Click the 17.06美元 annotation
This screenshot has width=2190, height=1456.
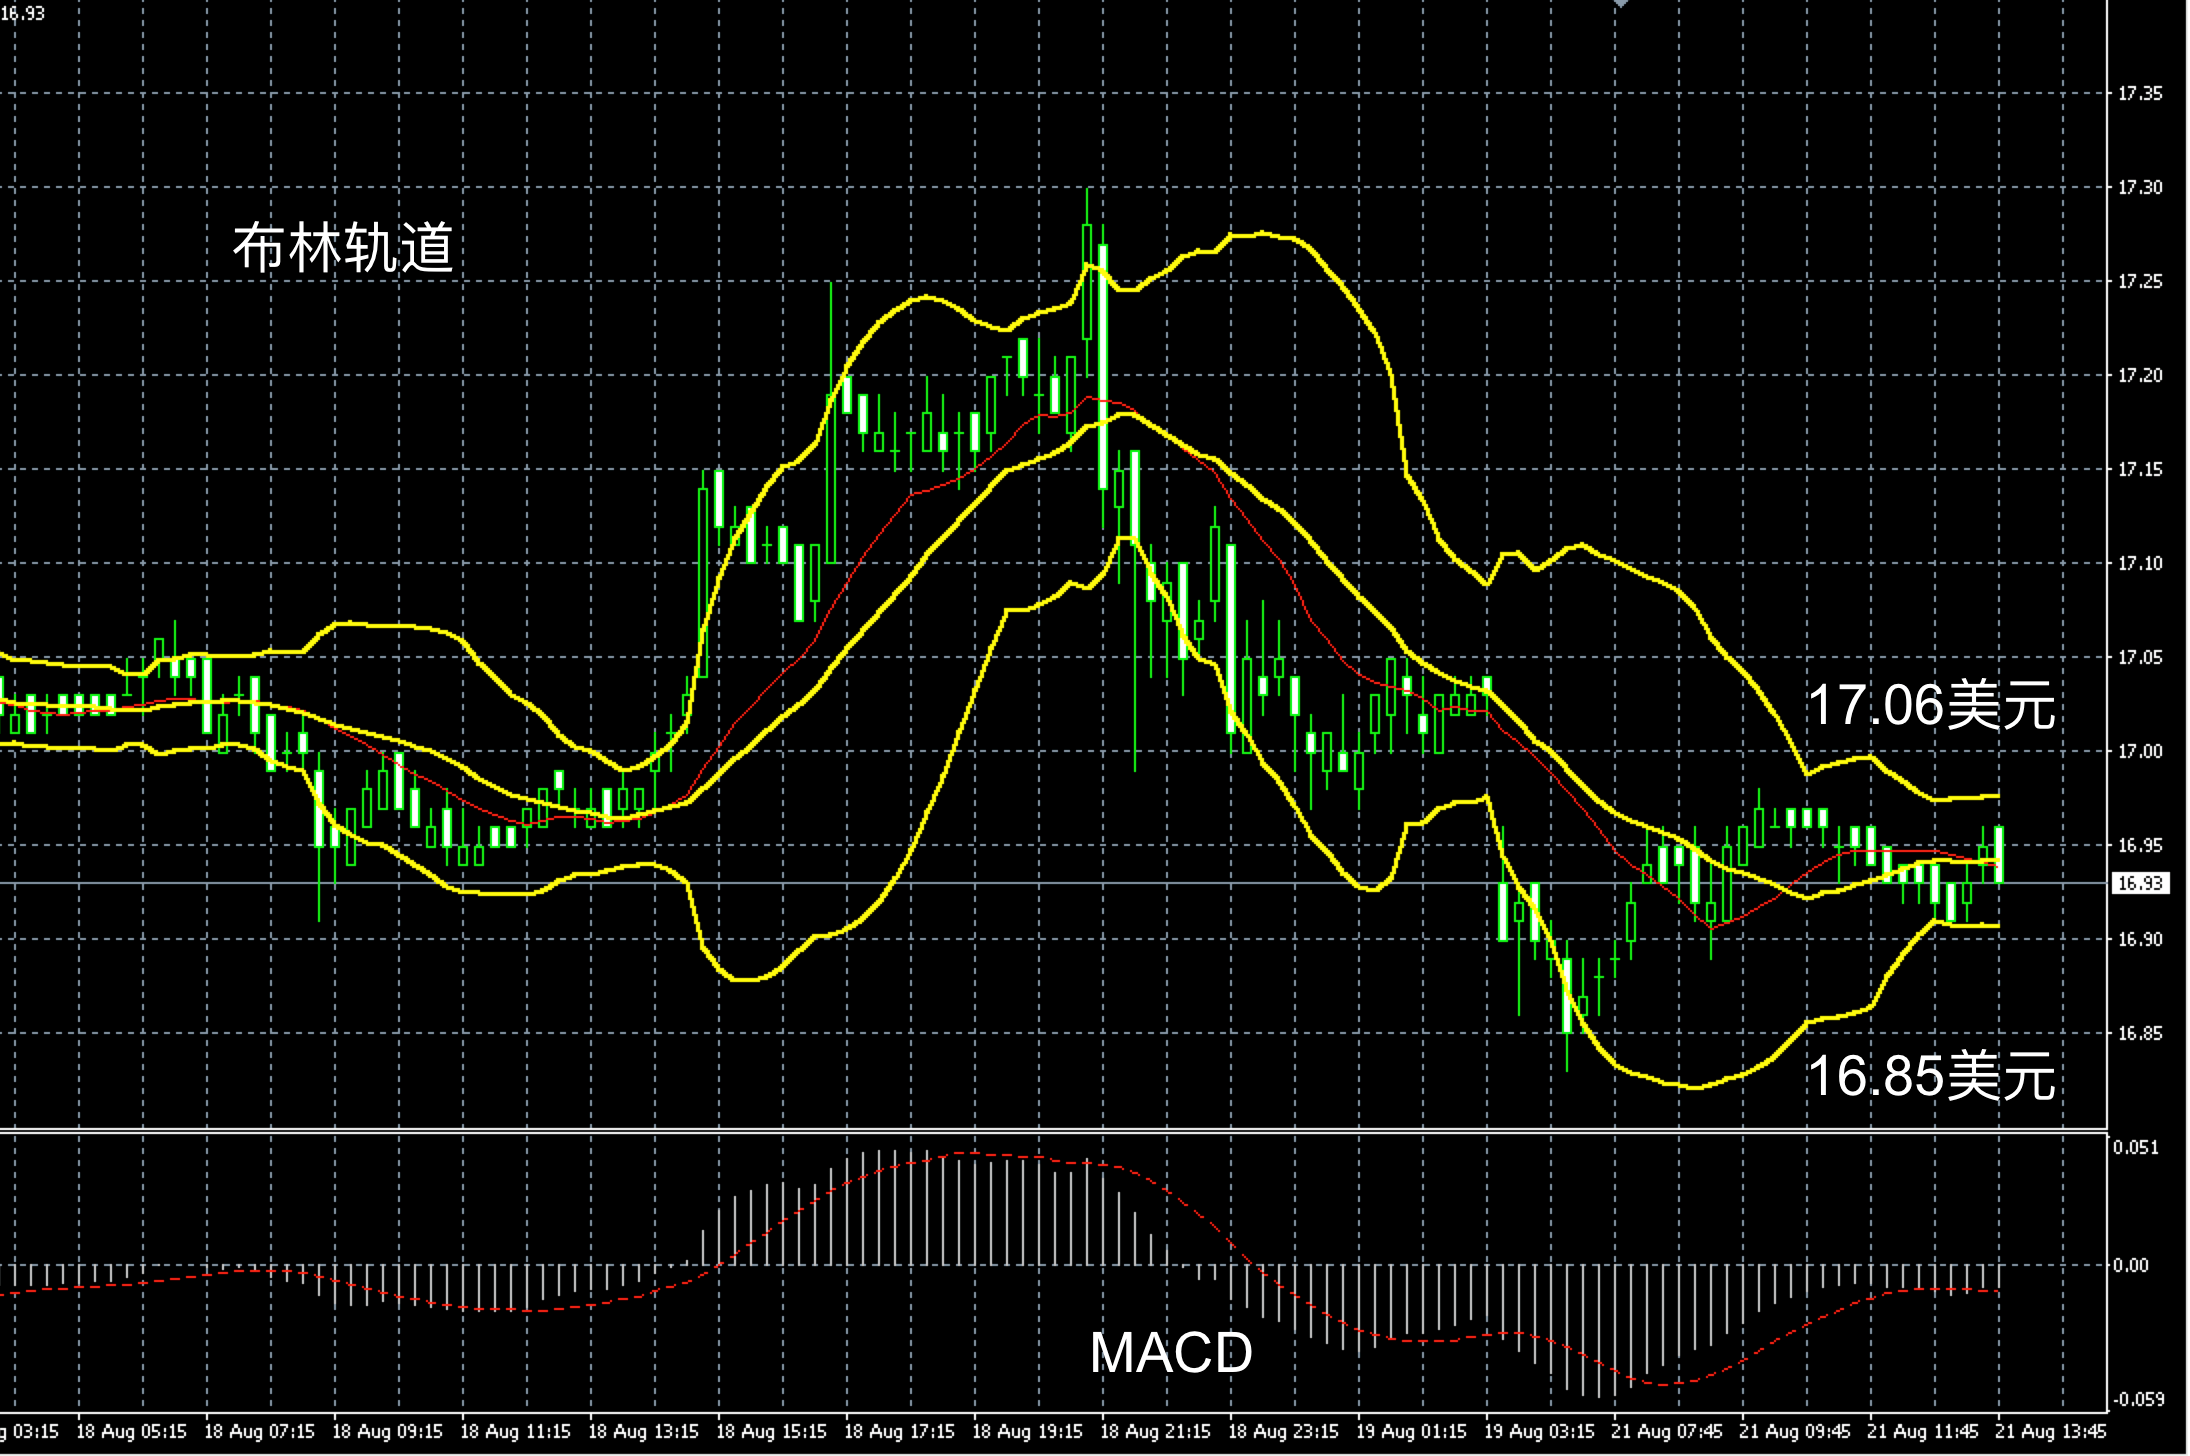tap(1930, 706)
